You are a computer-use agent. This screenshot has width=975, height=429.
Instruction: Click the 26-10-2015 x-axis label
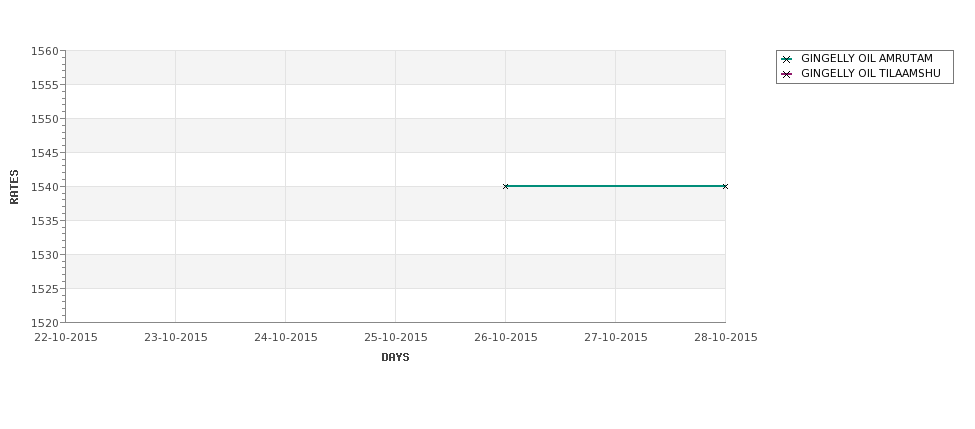point(506,338)
